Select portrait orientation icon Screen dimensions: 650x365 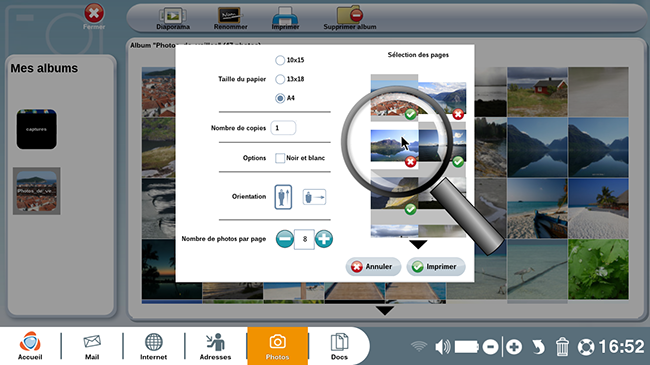(x=283, y=197)
